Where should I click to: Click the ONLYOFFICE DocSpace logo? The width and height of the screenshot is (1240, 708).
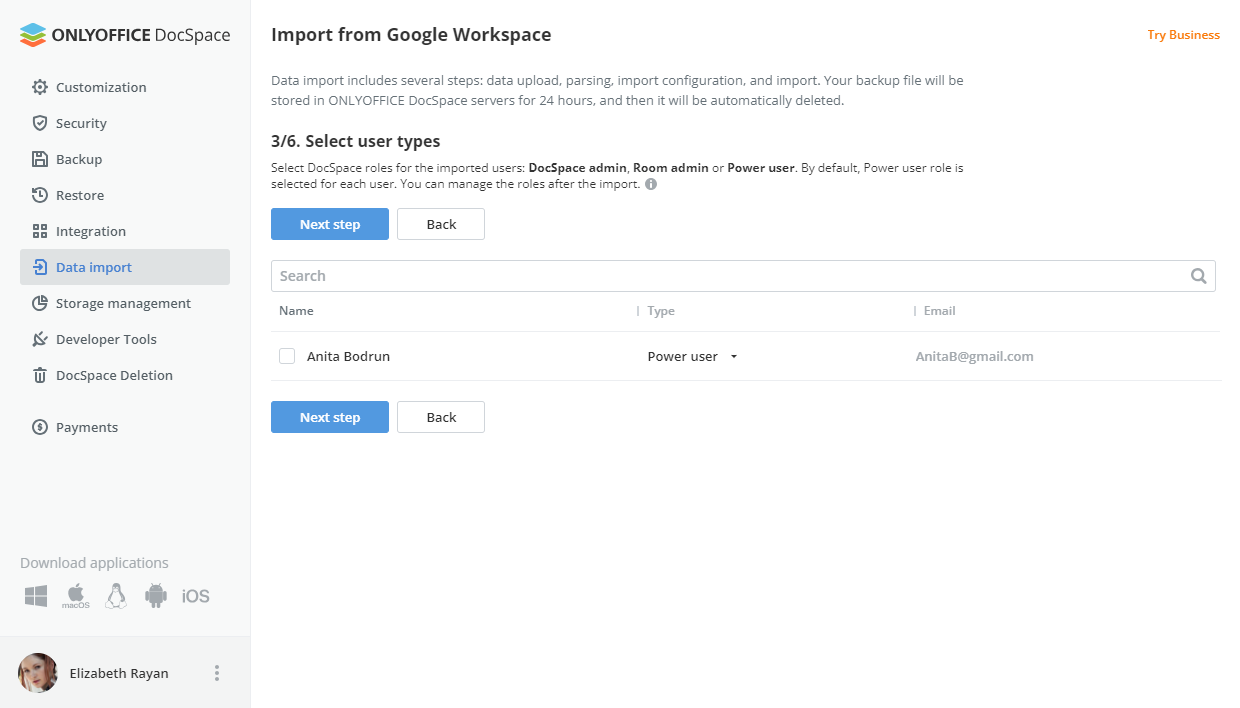[x=125, y=35]
